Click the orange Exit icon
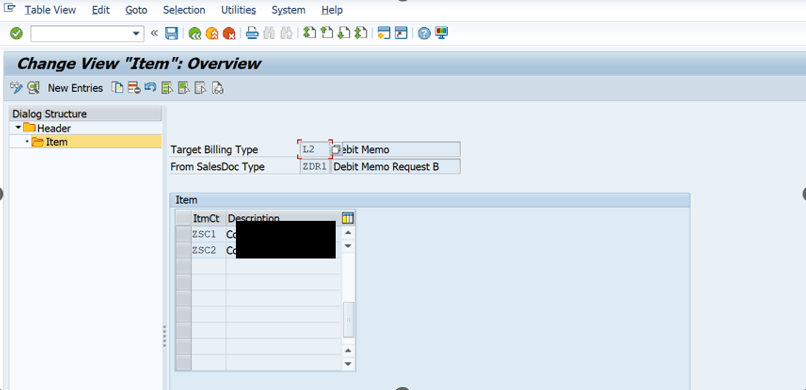The width and height of the screenshot is (806, 390). (x=211, y=33)
